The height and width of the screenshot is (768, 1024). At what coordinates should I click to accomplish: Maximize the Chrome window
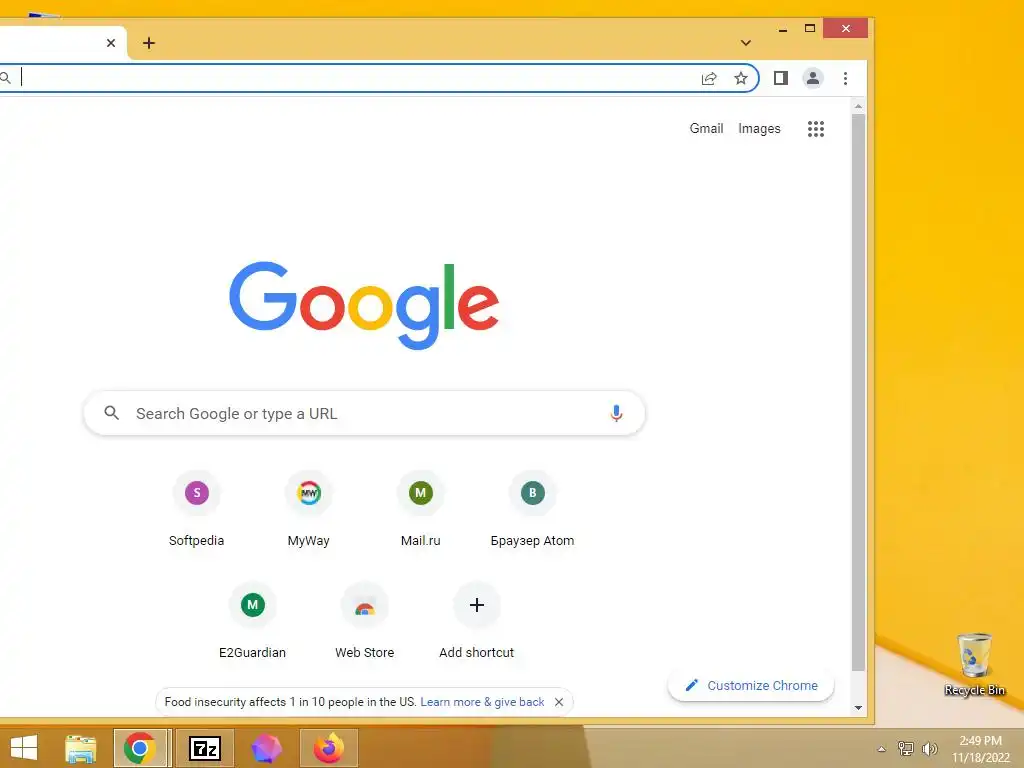tap(810, 28)
